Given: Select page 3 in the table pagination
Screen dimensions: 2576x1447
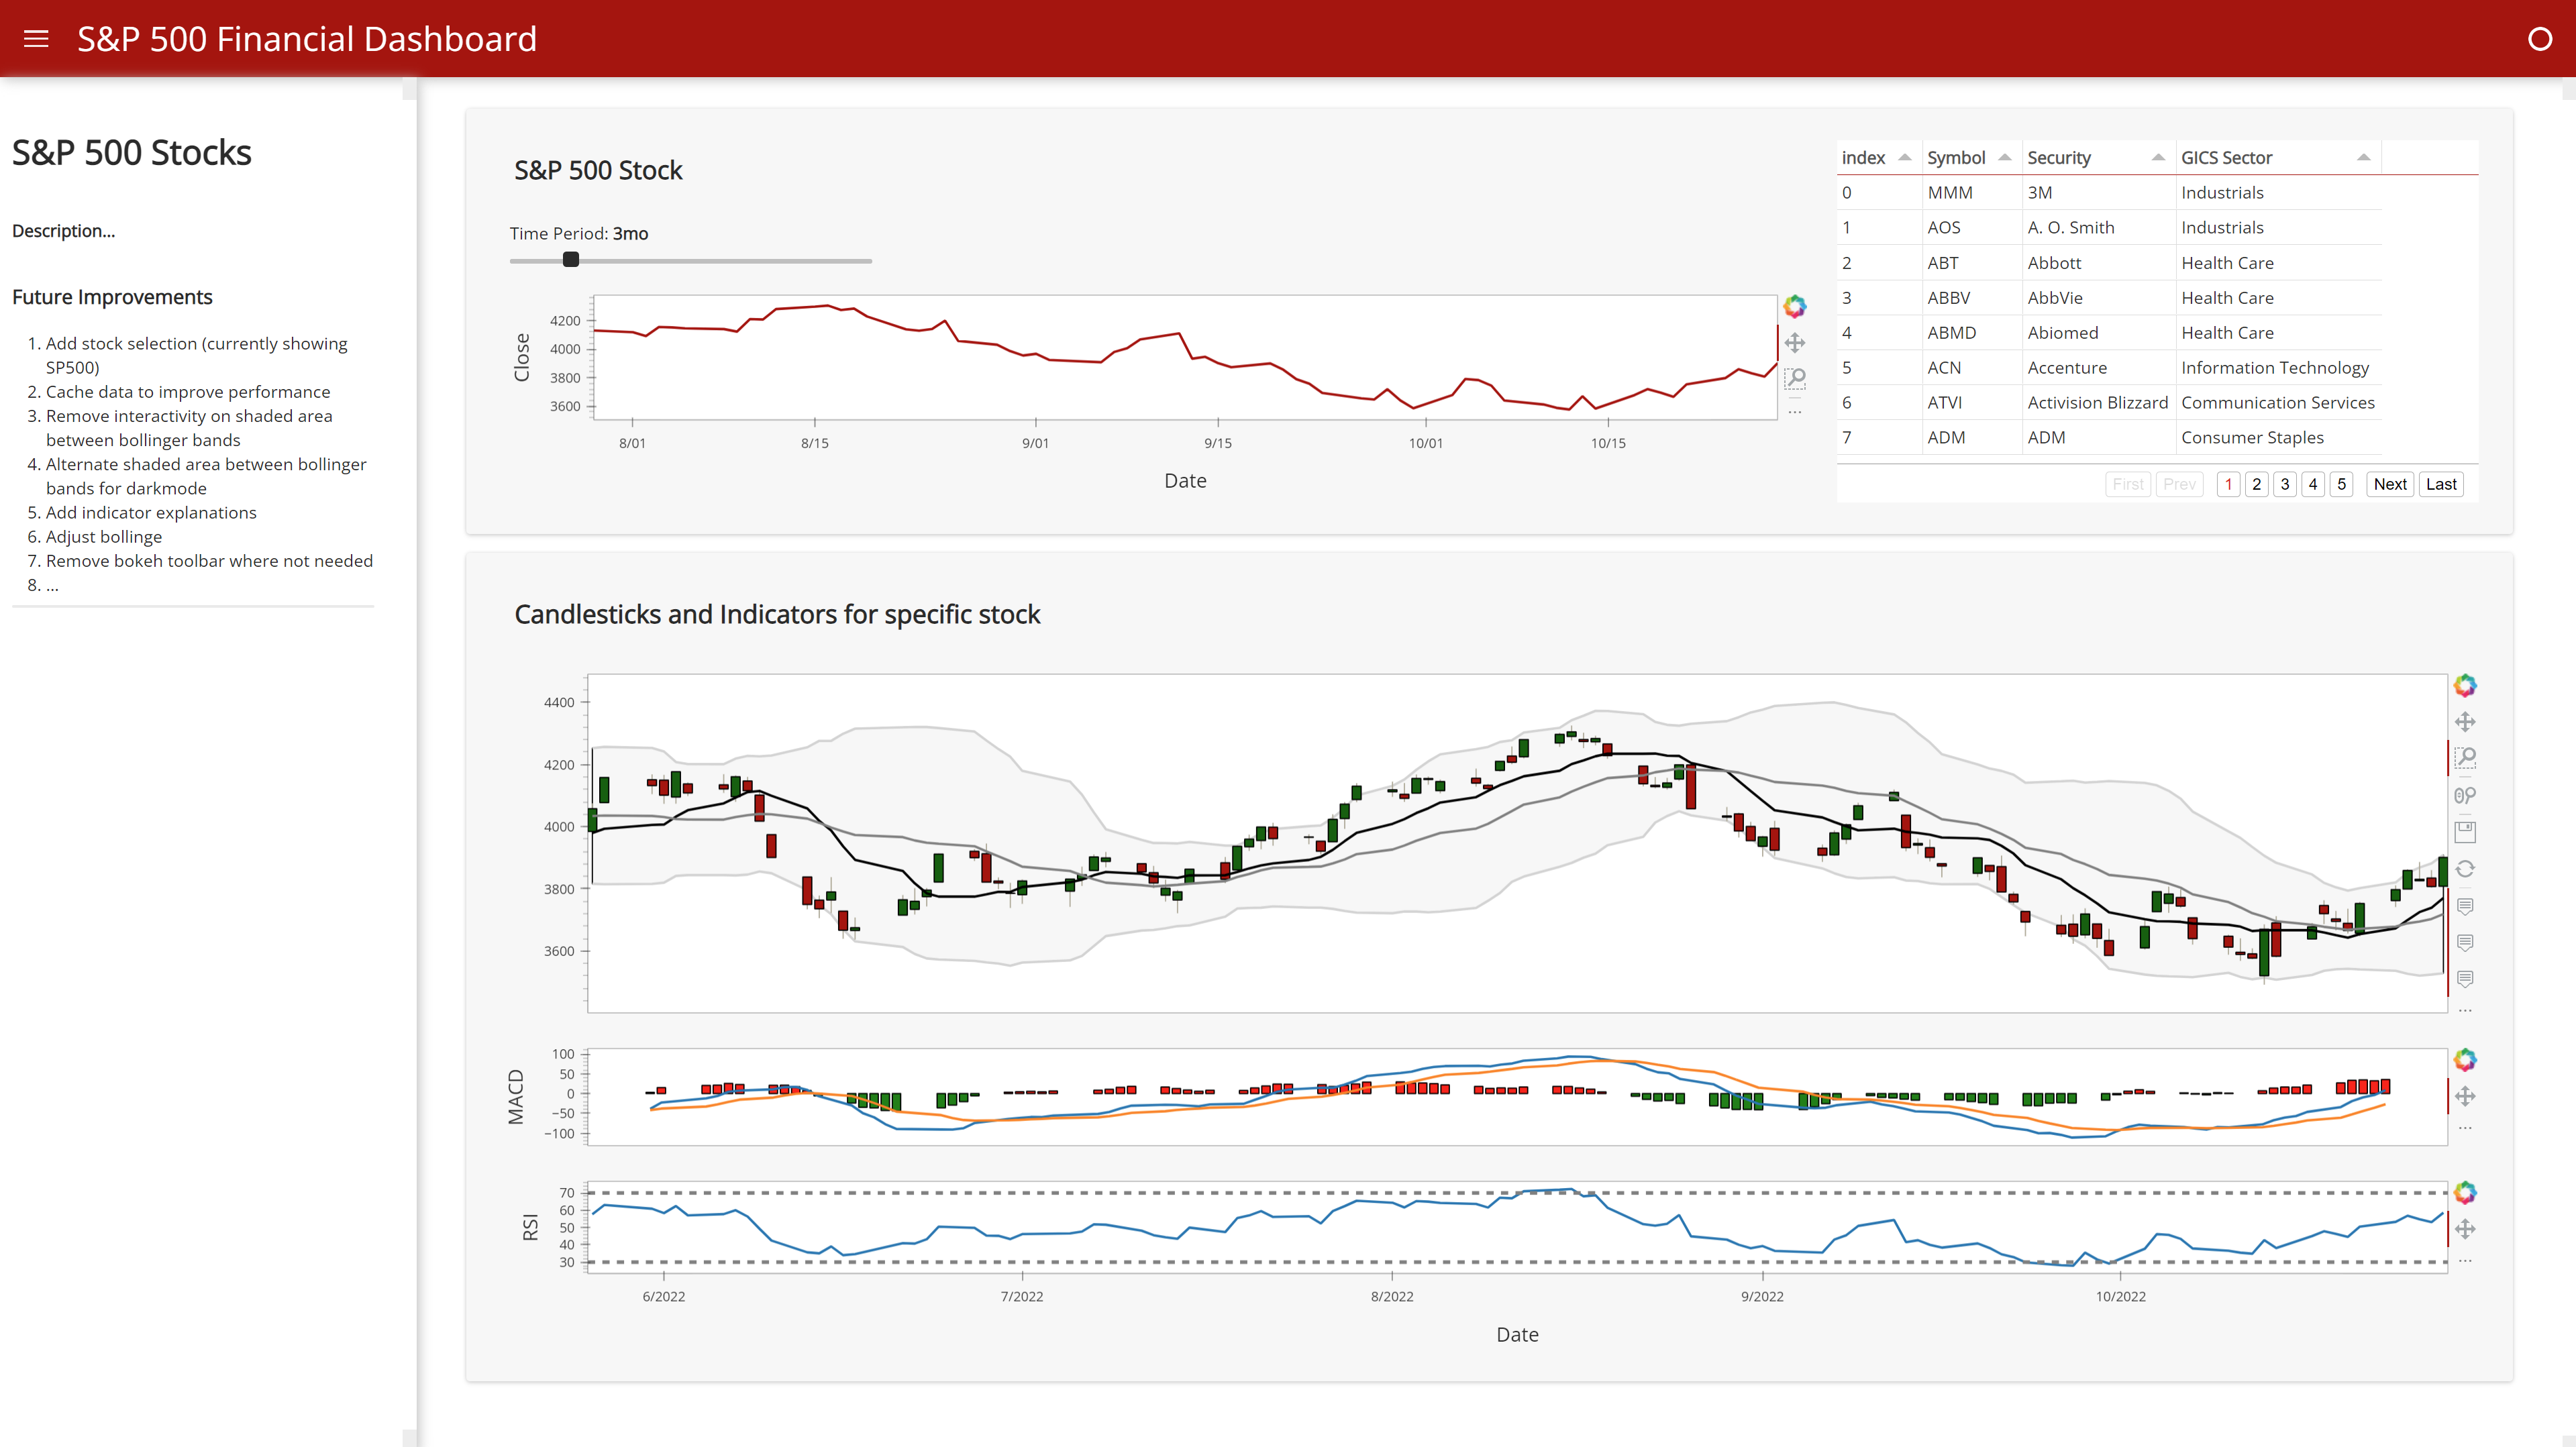Looking at the screenshot, I should pos(2284,484).
